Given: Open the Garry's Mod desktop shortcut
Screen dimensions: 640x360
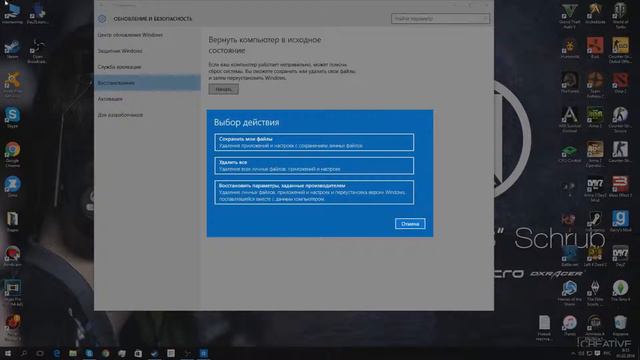Looking at the screenshot, I should (620, 222).
